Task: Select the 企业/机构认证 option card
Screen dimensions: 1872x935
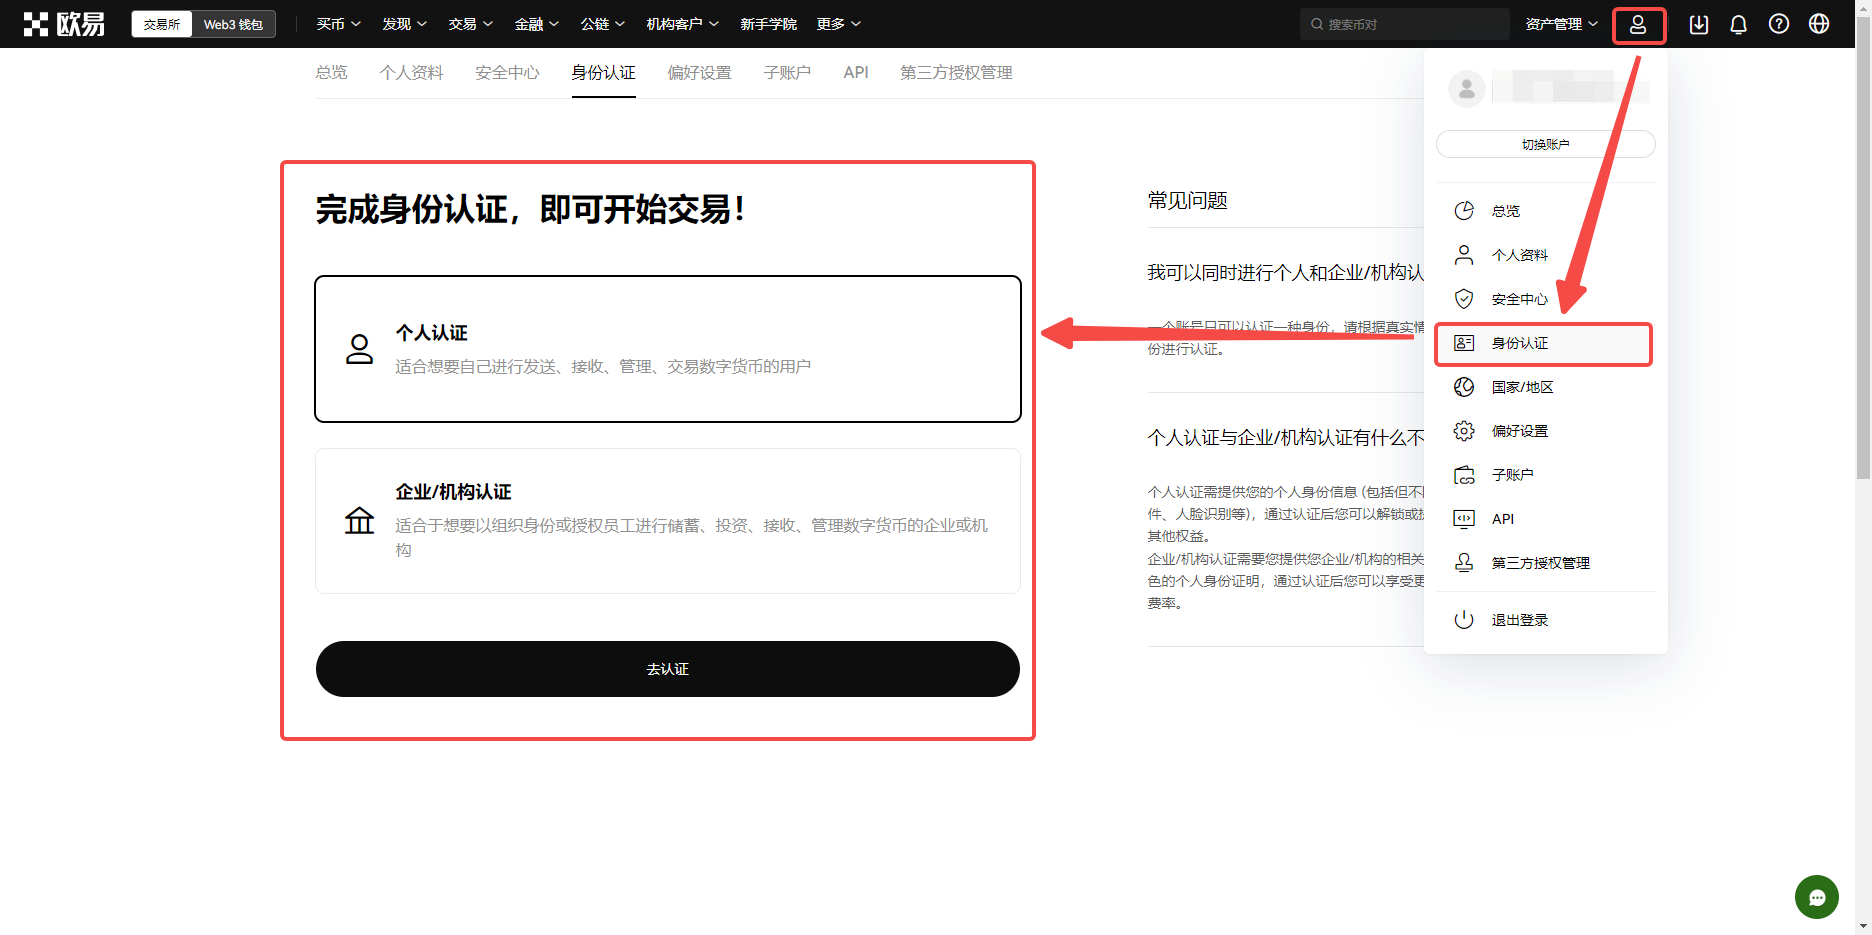Action: [668, 521]
